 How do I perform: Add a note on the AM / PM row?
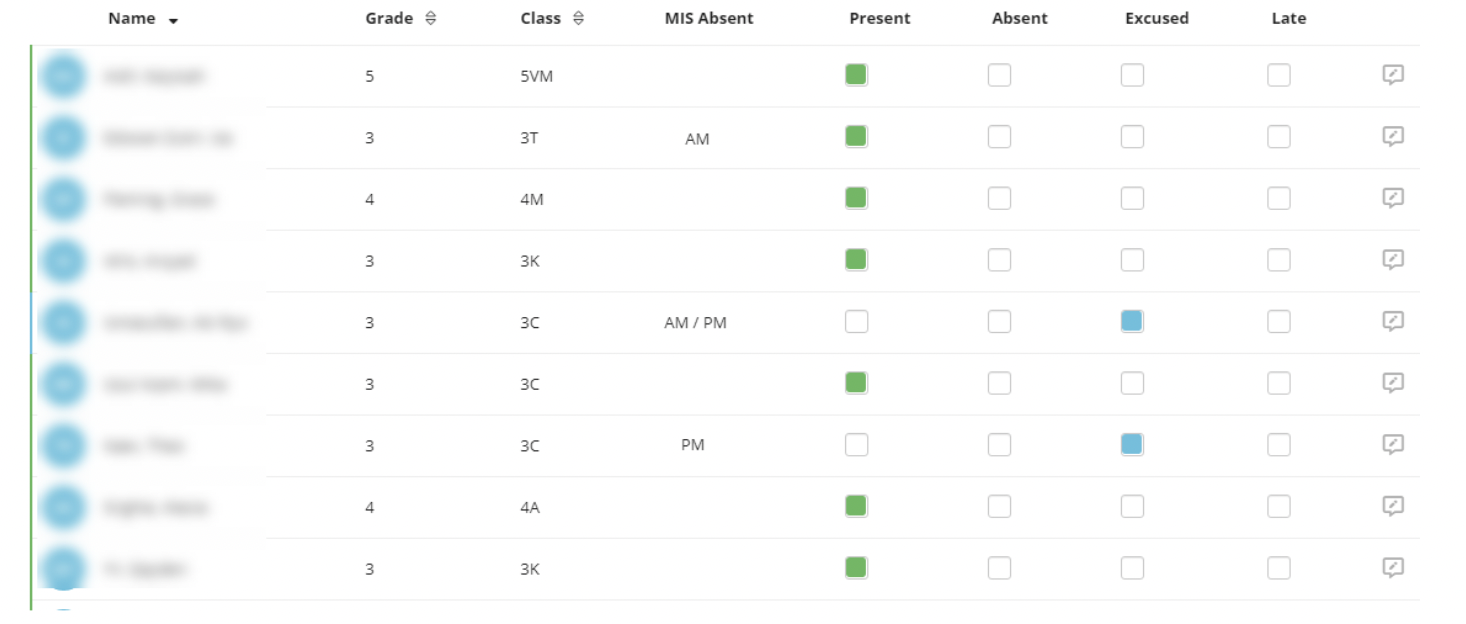coord(1393,322)
